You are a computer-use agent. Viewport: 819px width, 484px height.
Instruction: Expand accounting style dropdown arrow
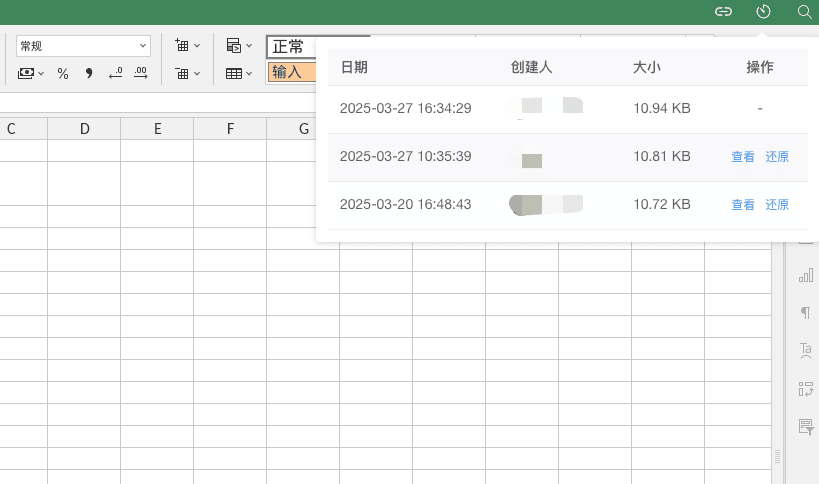click(x=41, y=74)
